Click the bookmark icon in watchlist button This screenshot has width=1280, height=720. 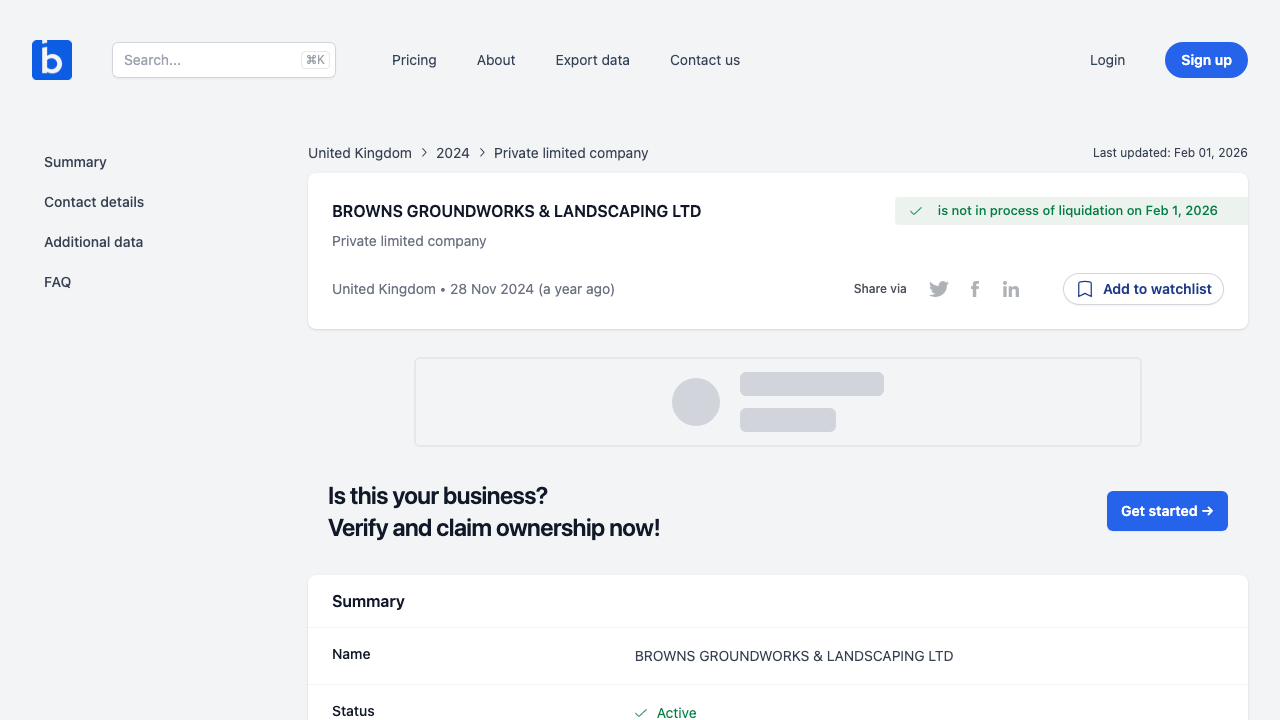[x=1085, y=289]
